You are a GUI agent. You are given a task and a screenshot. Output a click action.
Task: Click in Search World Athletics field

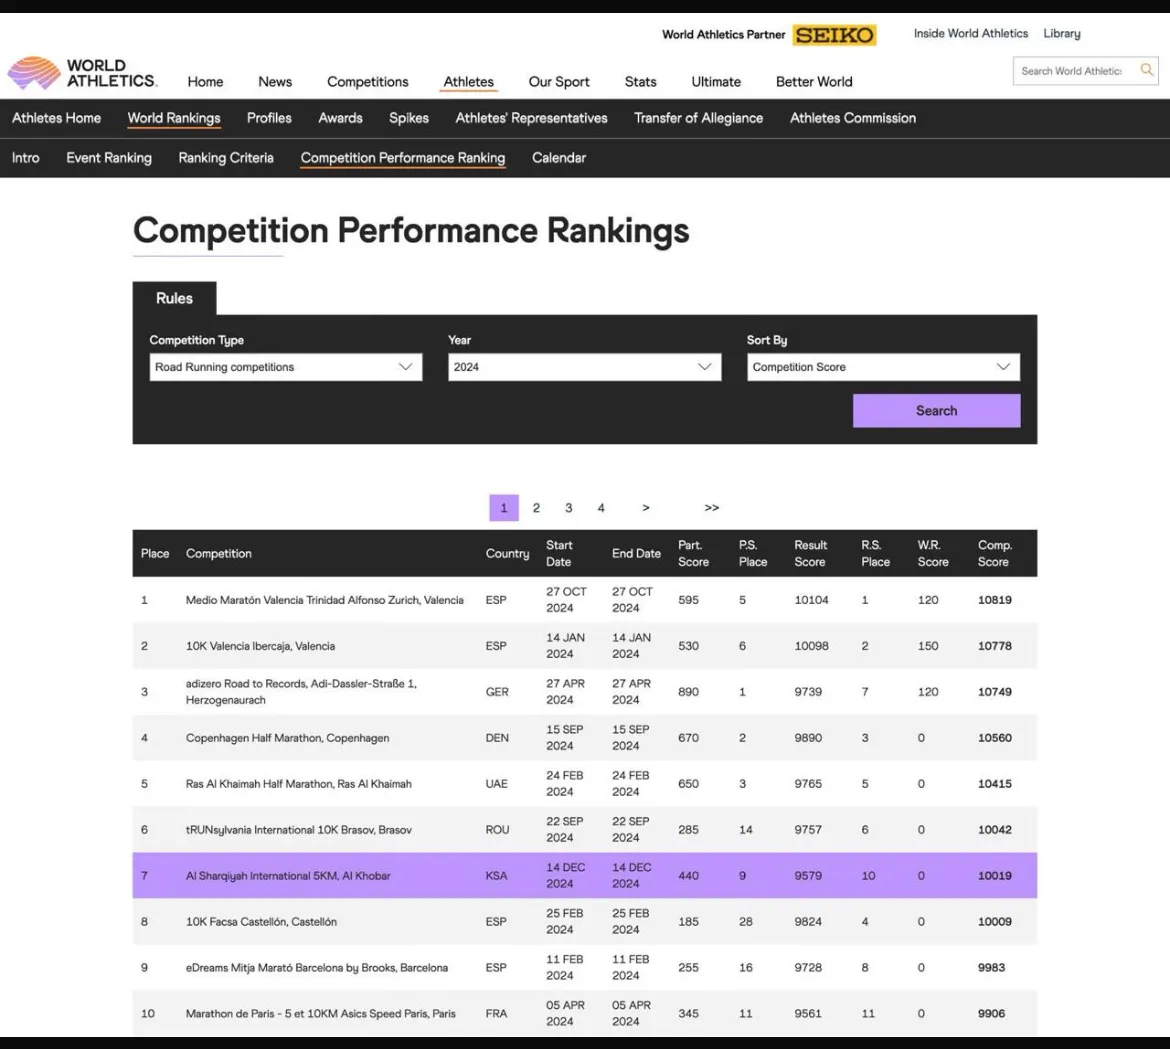tap(1072, 71)
